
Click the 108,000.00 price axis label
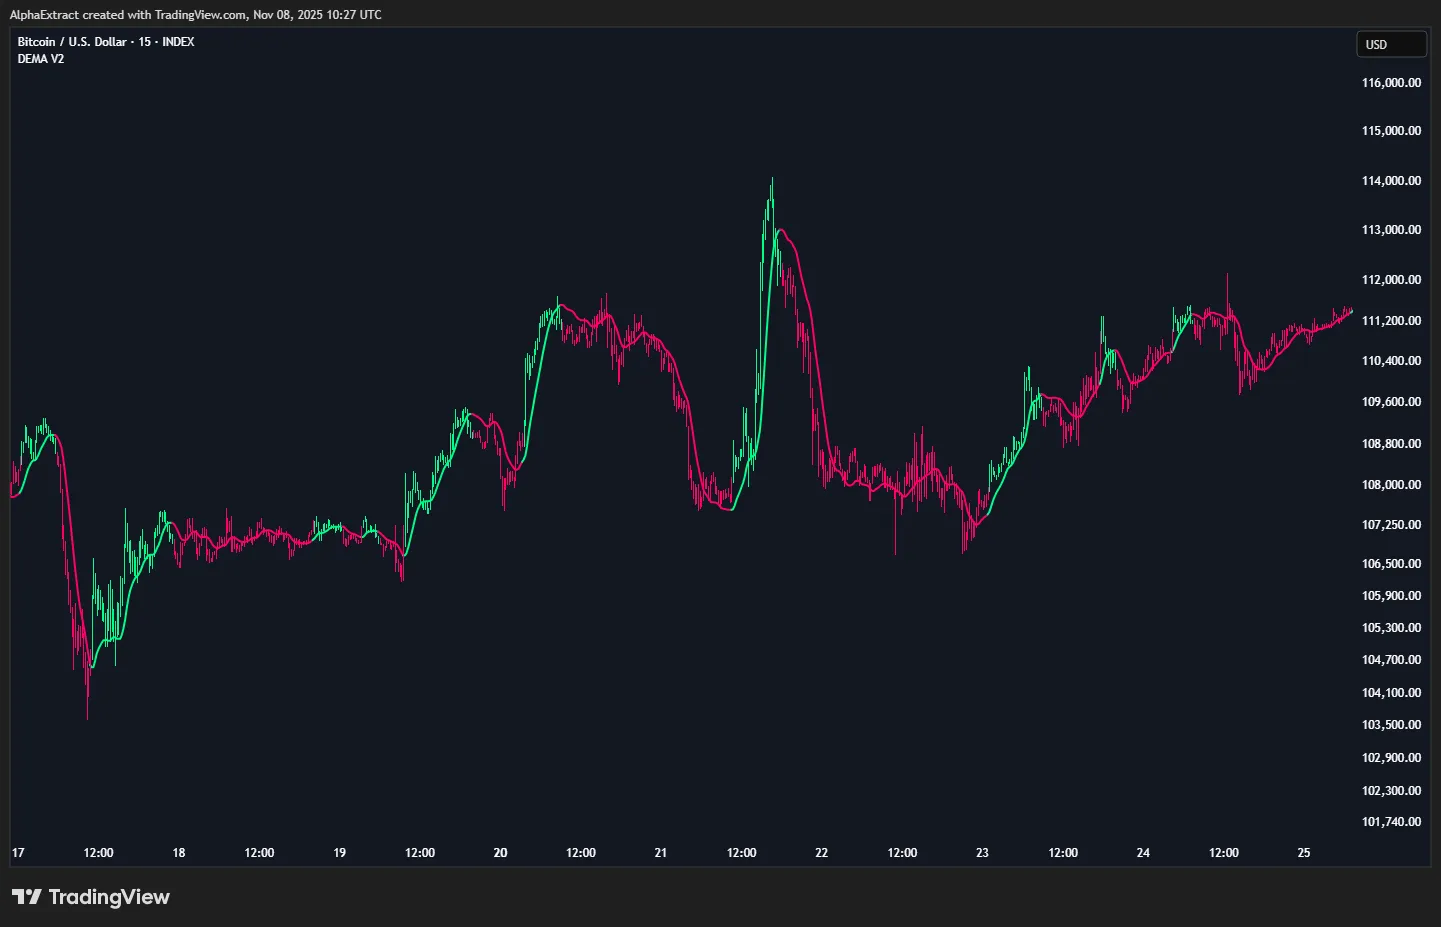pyautogui.click(x=1391, y=485)
